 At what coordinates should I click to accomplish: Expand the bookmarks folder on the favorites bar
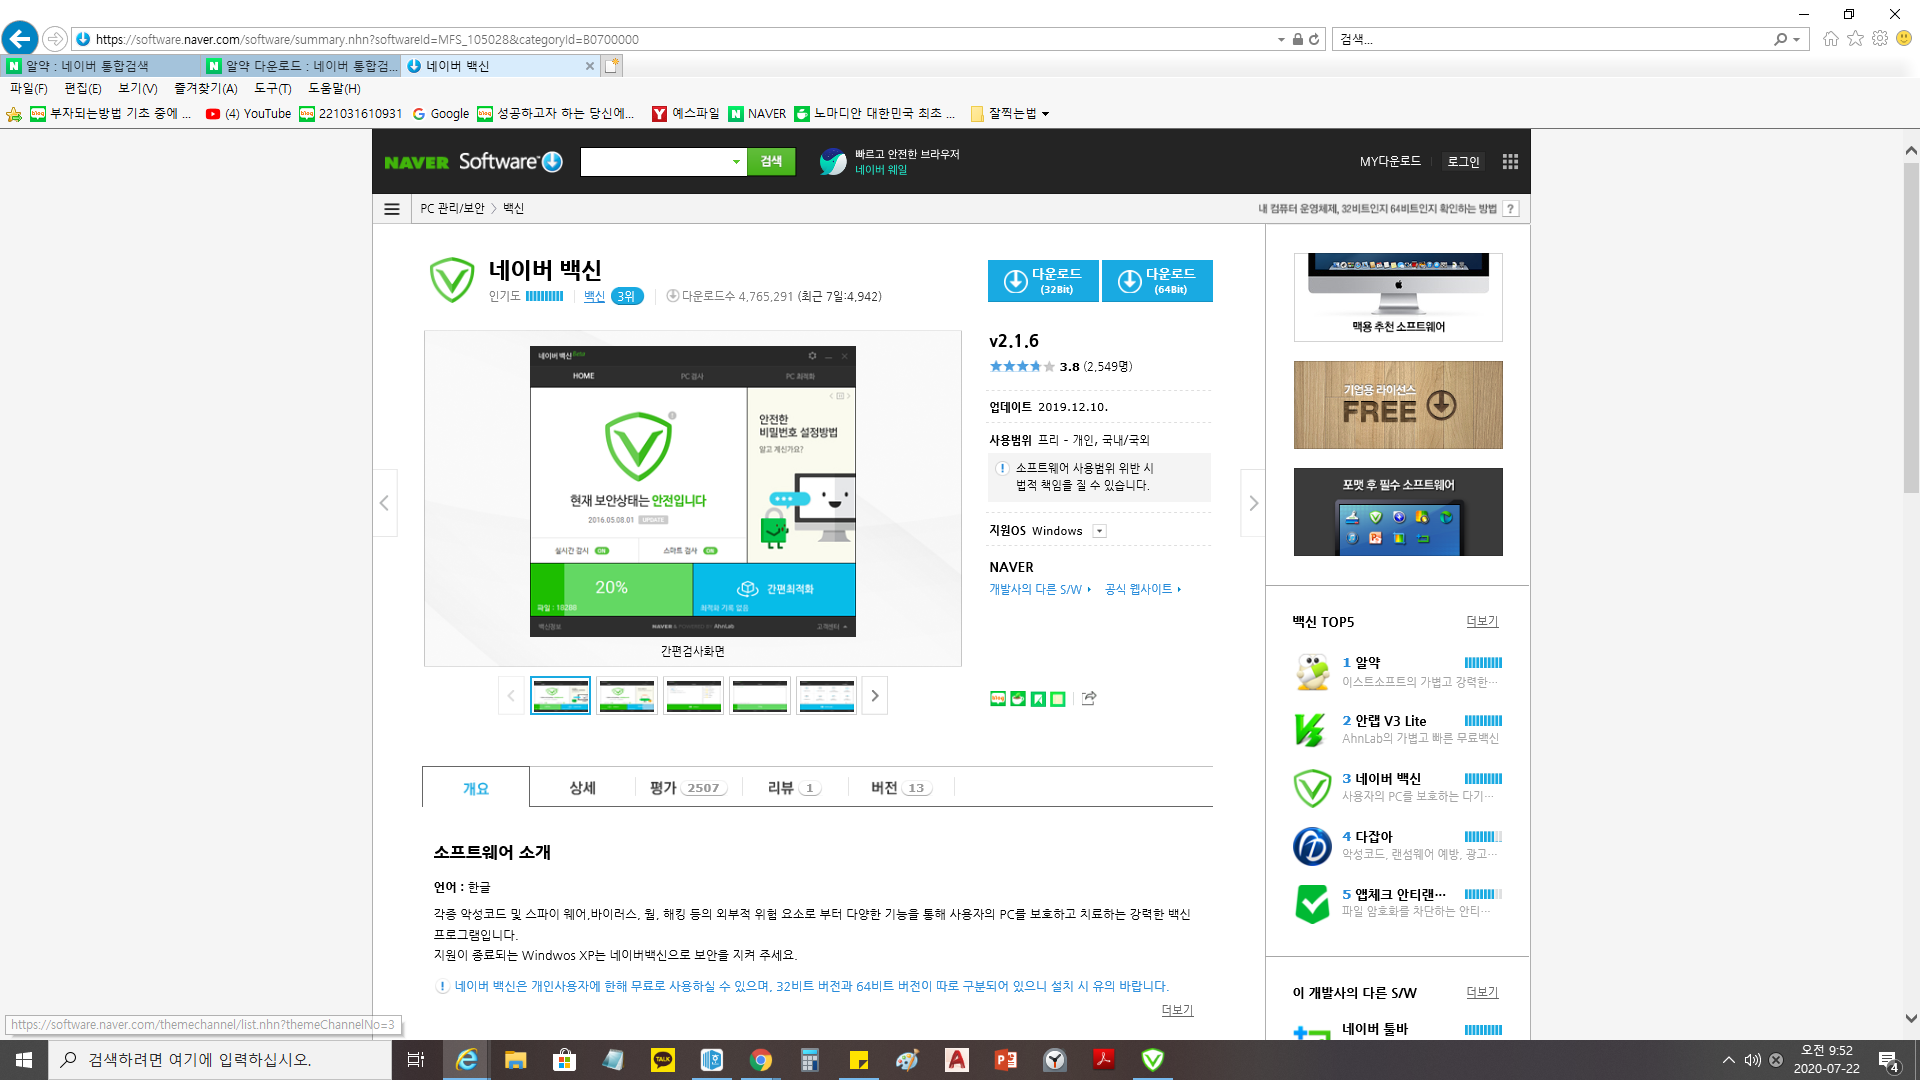[1010, 114]
